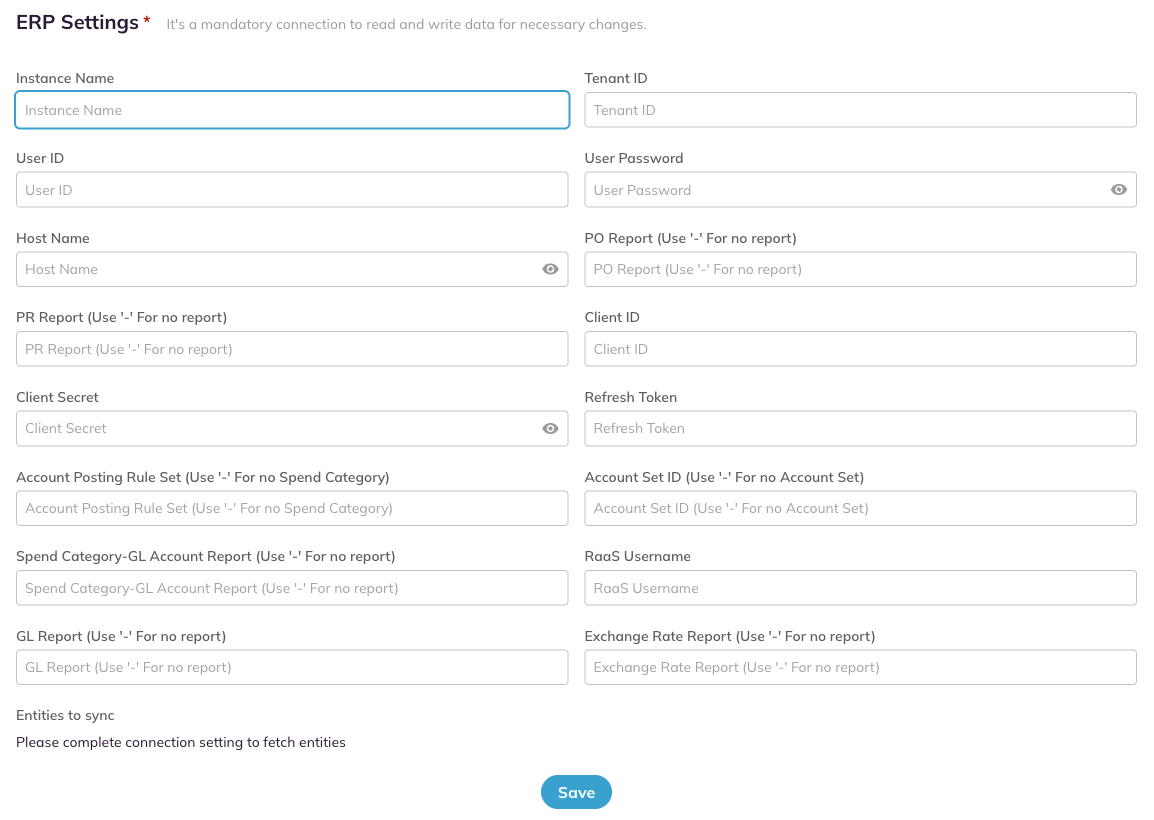Show the User Password value via eye icon
Screen dimensions: 1154x820
(1118, 190)
